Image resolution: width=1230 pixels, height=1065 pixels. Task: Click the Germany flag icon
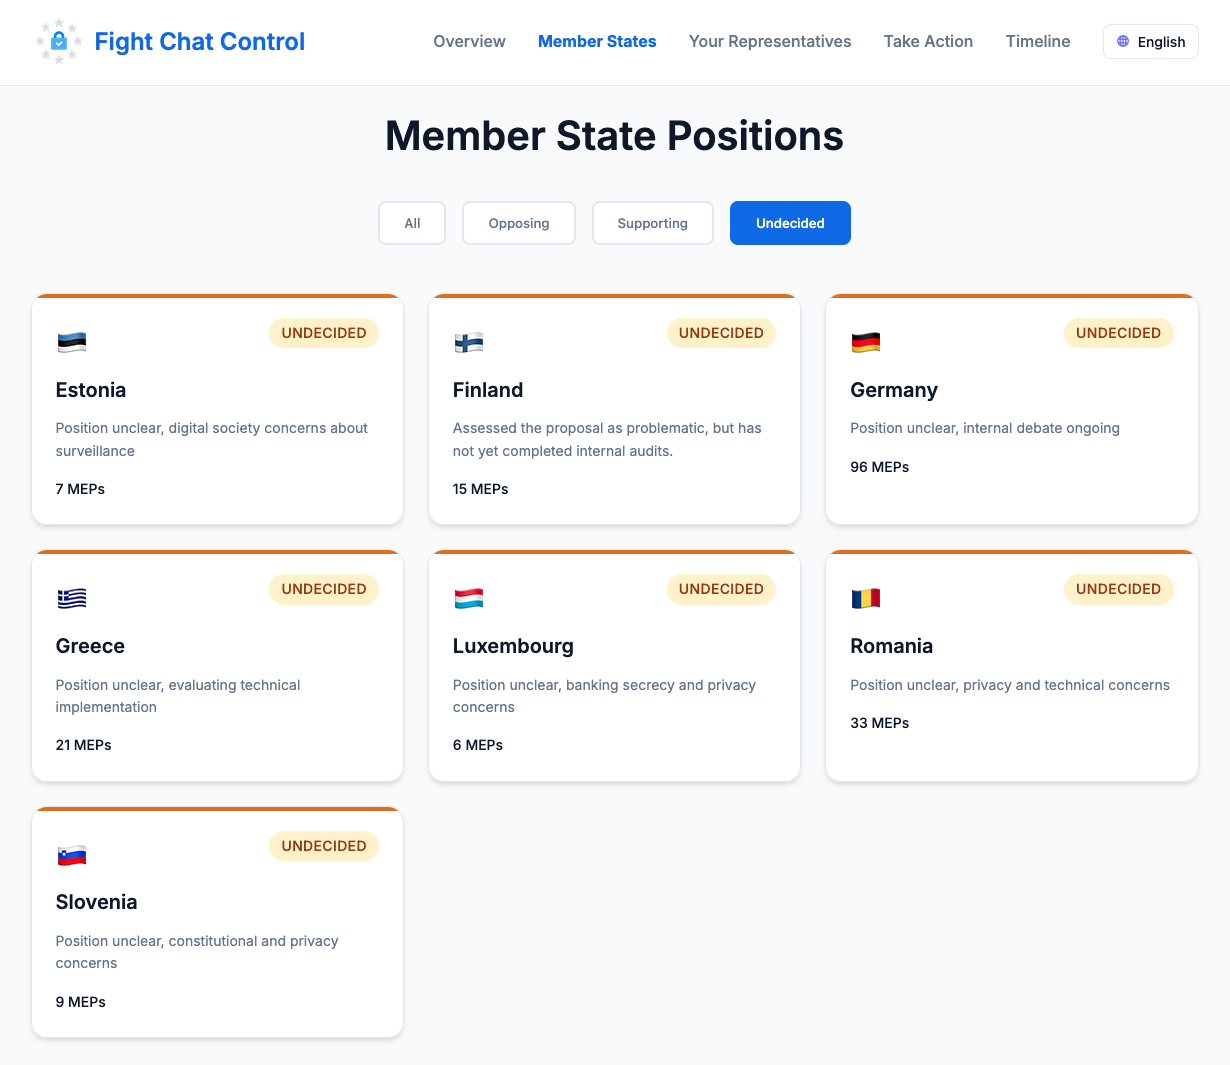pos(866,342)
